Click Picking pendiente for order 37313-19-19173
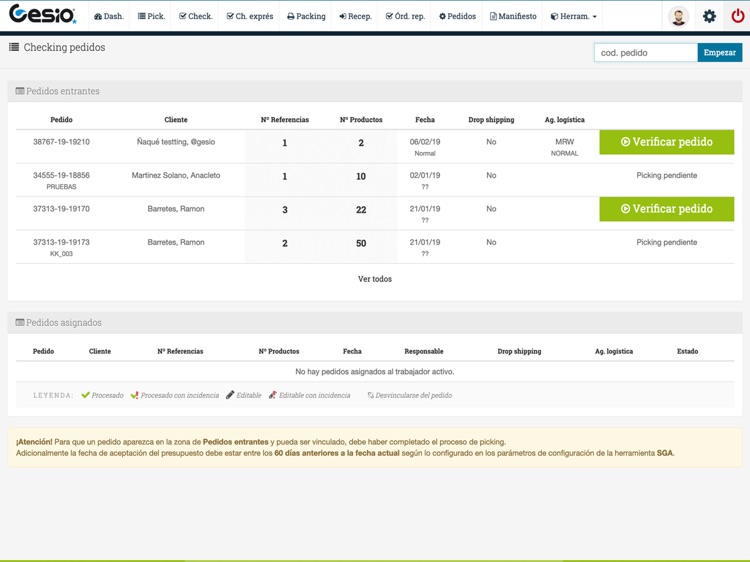 pyautogui.click(x=666, y=242)
